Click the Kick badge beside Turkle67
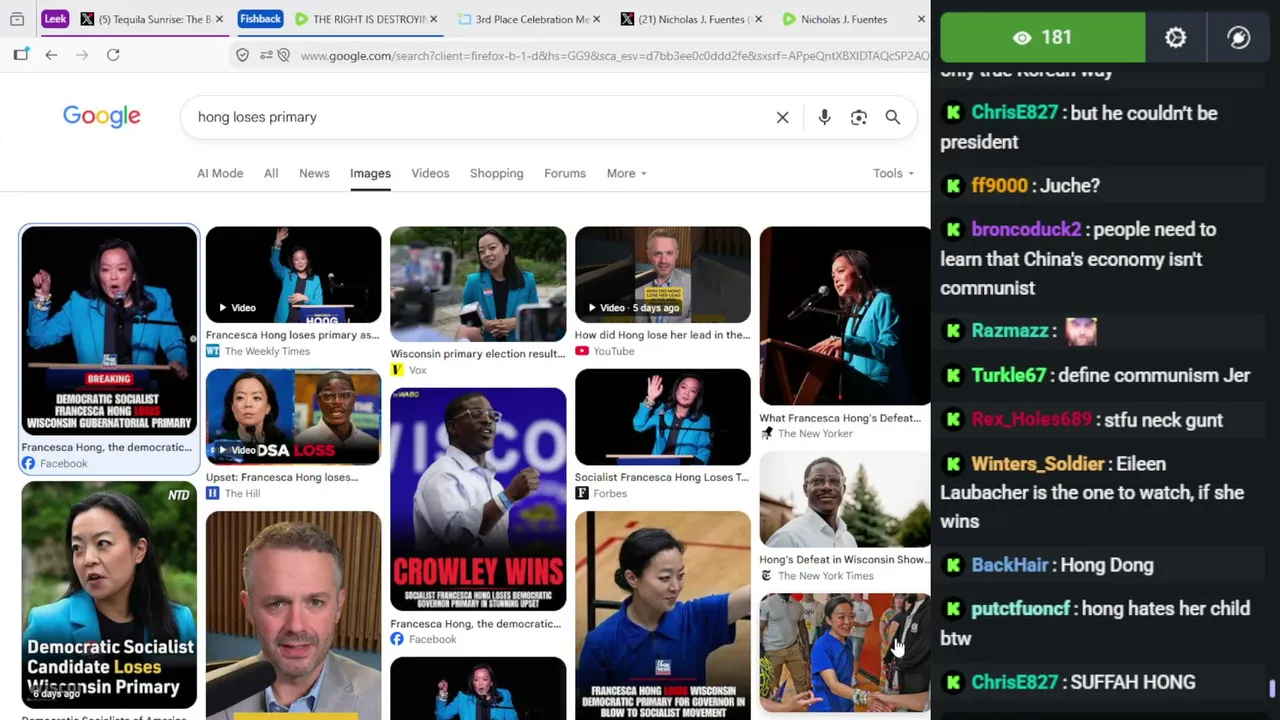The image size is (1280, 720). coord(953,375)
